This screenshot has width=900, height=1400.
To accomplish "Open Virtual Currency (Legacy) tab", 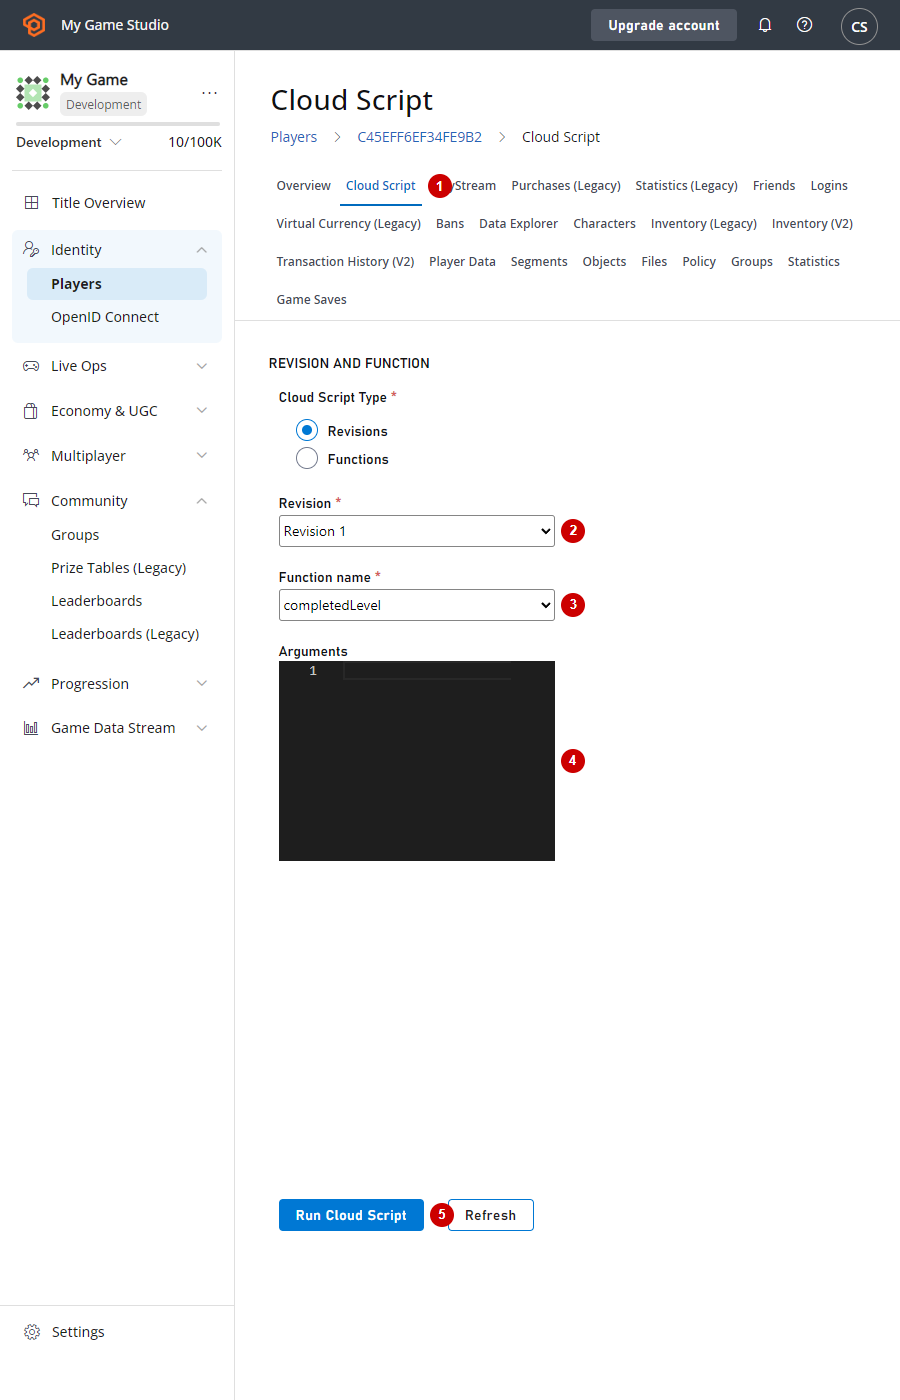I will point(349,224).
